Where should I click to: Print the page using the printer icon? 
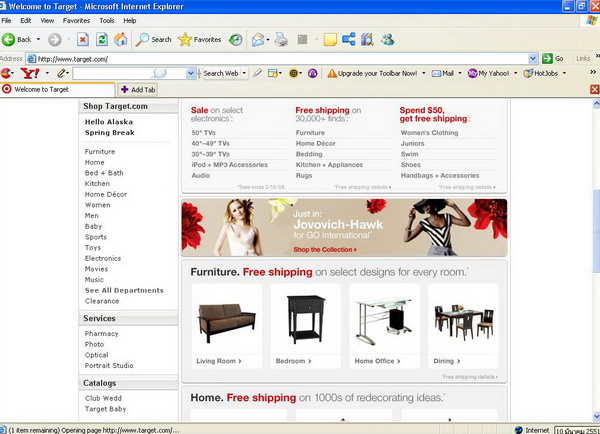point(281,39)
